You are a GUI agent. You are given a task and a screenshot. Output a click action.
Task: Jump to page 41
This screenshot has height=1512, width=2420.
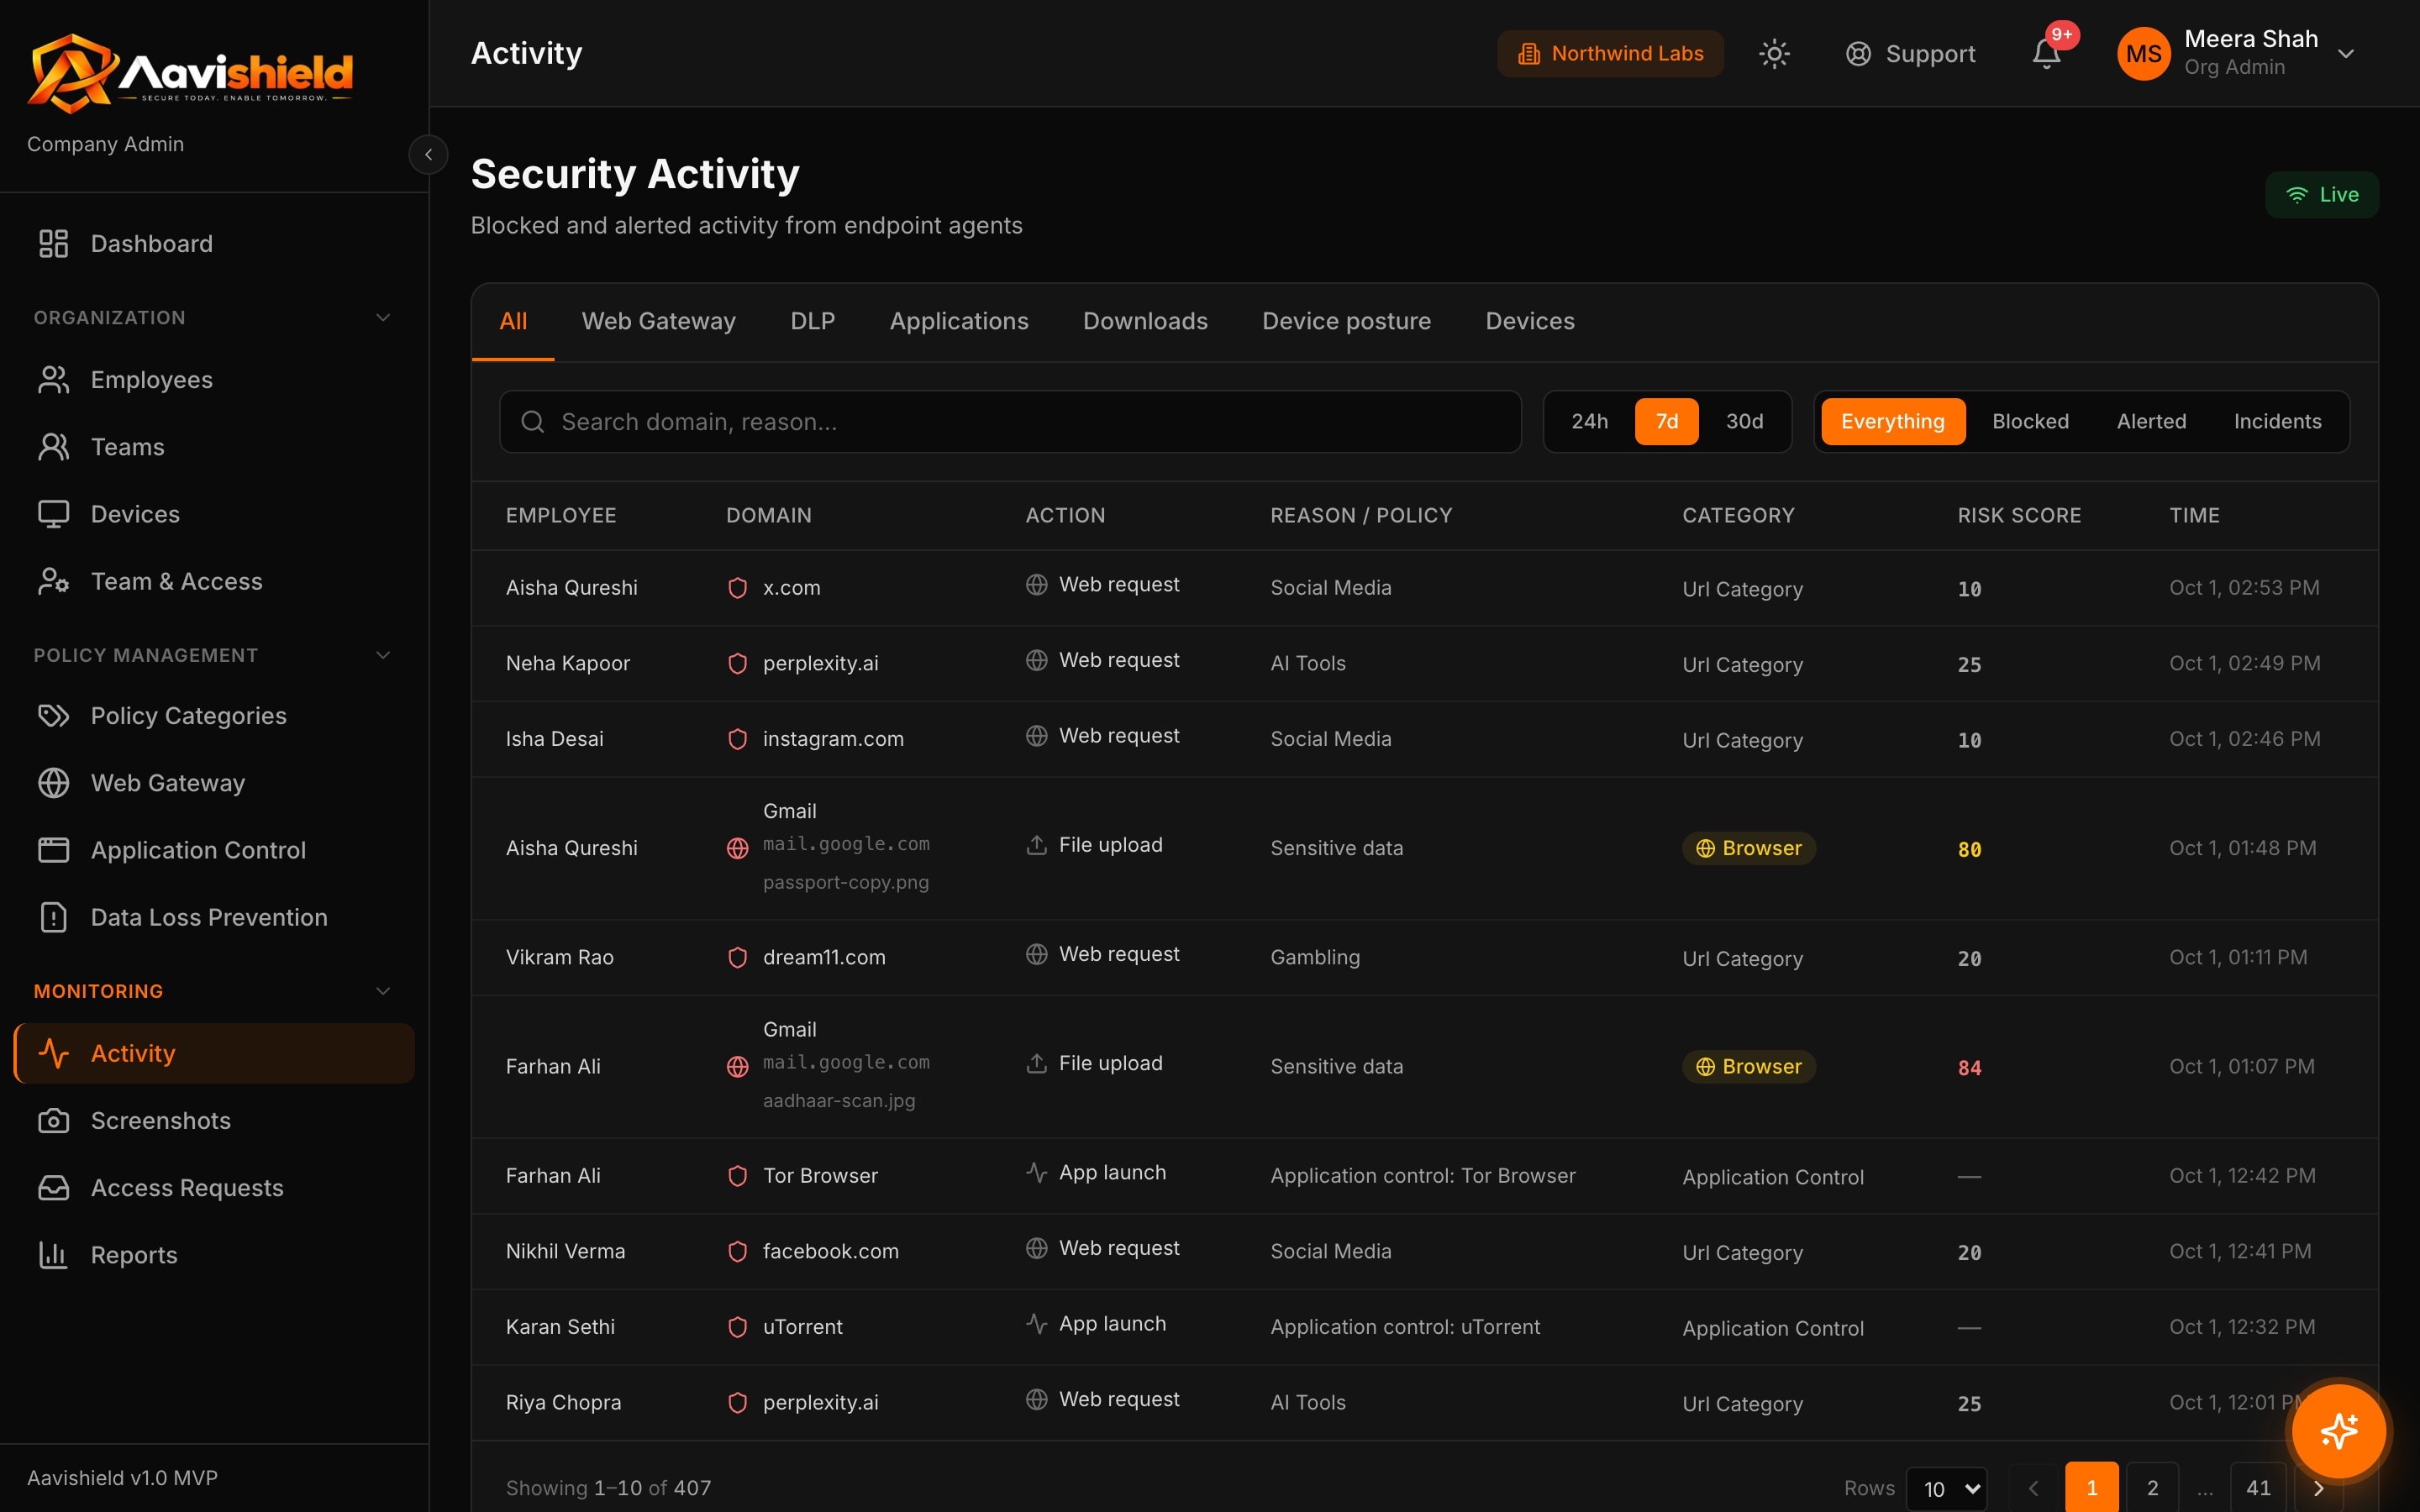click(x=2258, y=1488)
